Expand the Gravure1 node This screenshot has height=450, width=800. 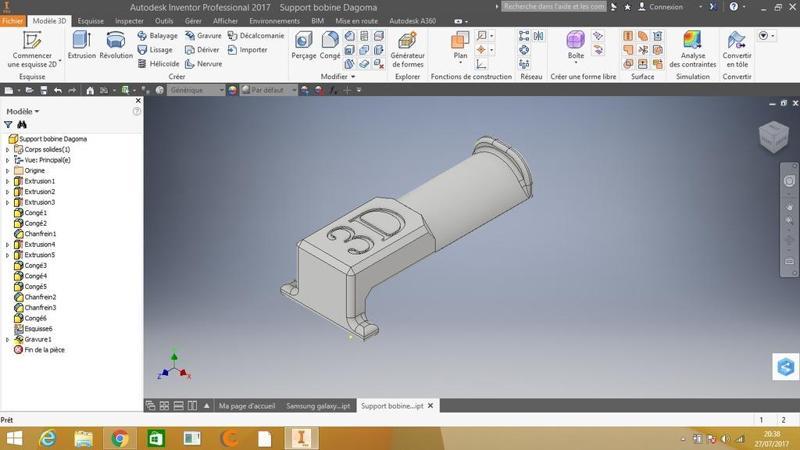pyautogui.click(x=7, y=339)
